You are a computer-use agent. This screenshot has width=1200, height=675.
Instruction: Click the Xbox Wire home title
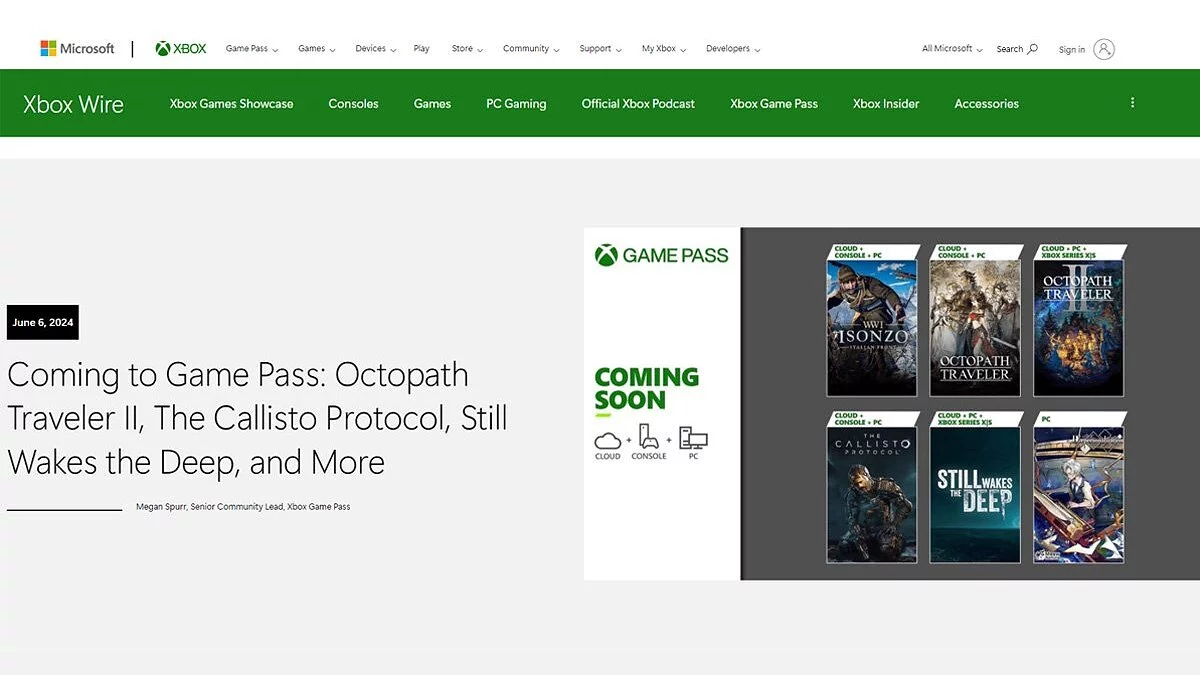(x=73, y=104)
